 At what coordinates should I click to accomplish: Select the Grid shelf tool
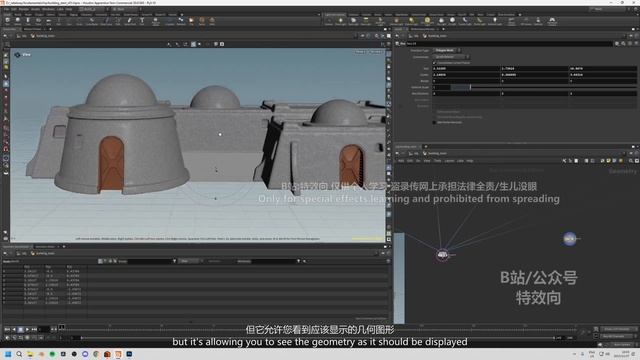pos(48,21)
